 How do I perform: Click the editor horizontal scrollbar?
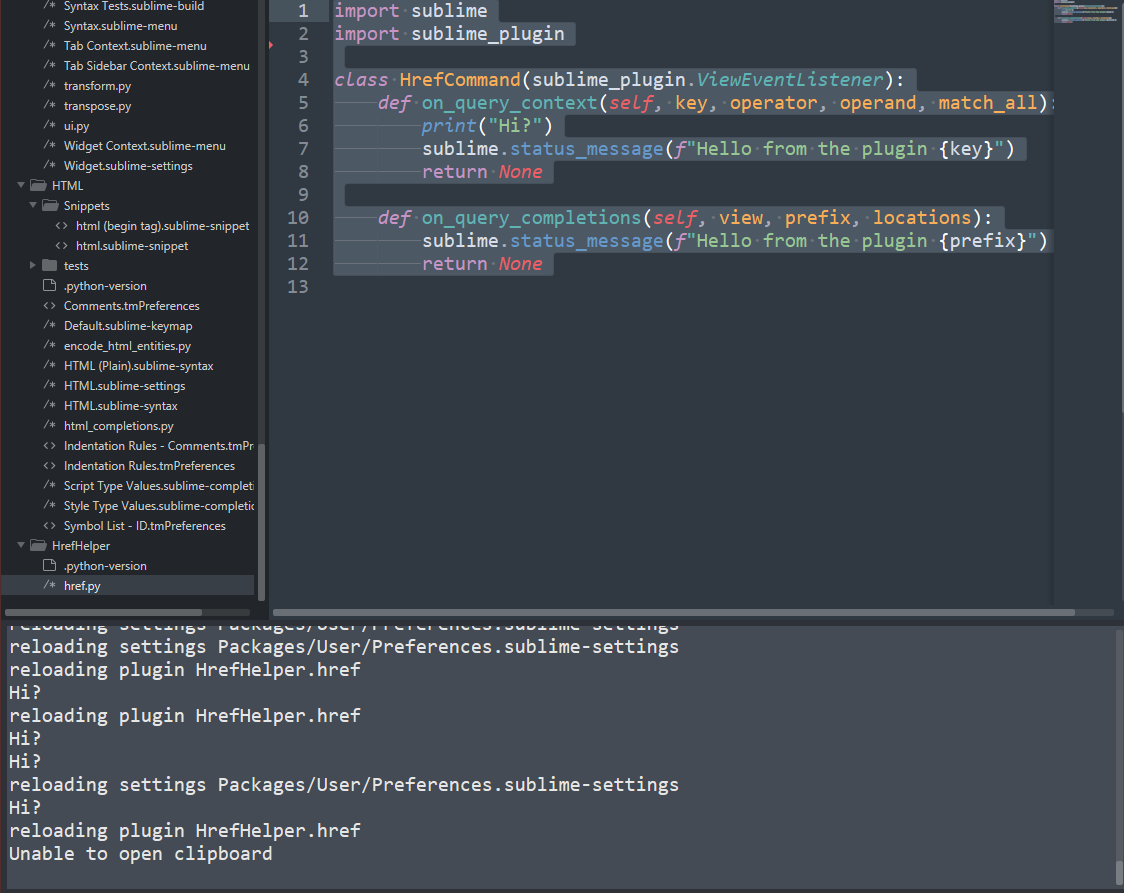click(674, 613)
